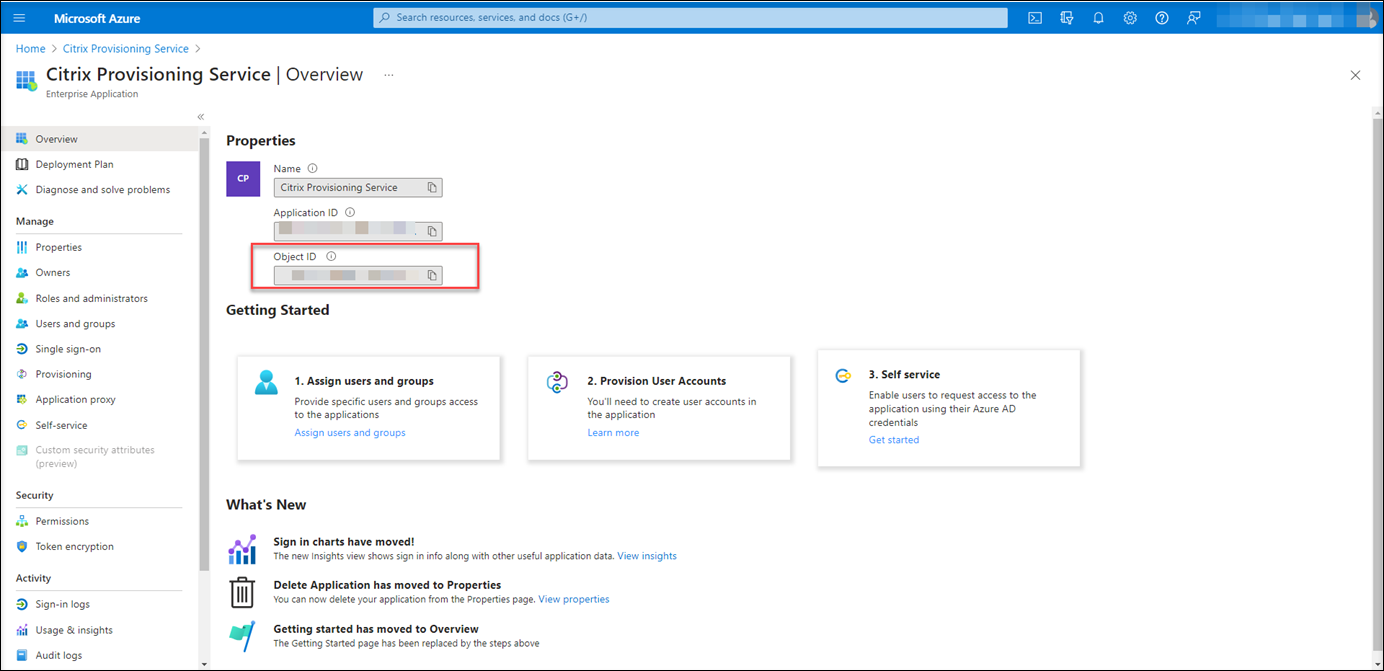Go to Home breadcrumb

click(x=30, y=48)
